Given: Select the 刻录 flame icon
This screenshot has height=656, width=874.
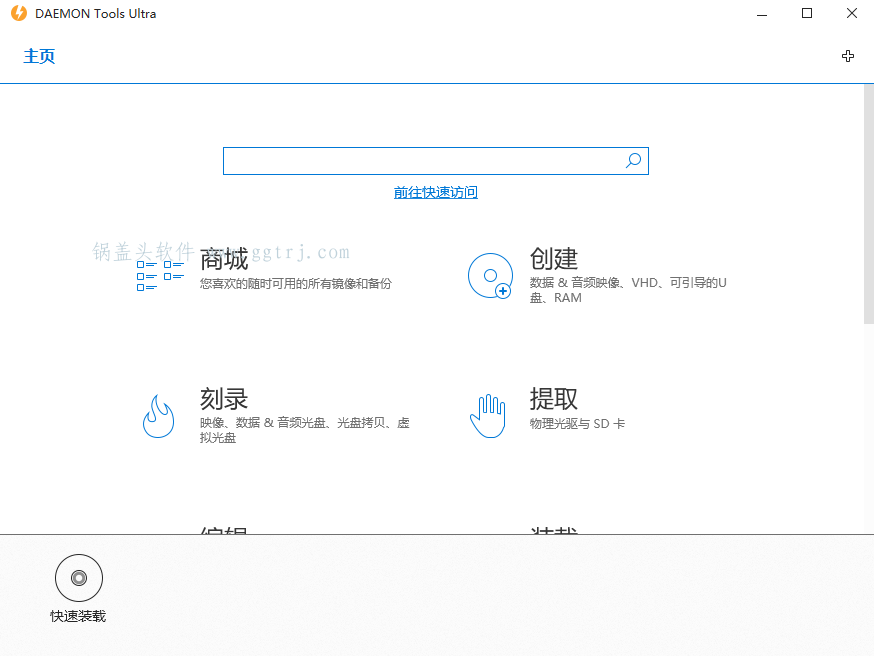Looking at the screenshot, I should coord(158,415).
